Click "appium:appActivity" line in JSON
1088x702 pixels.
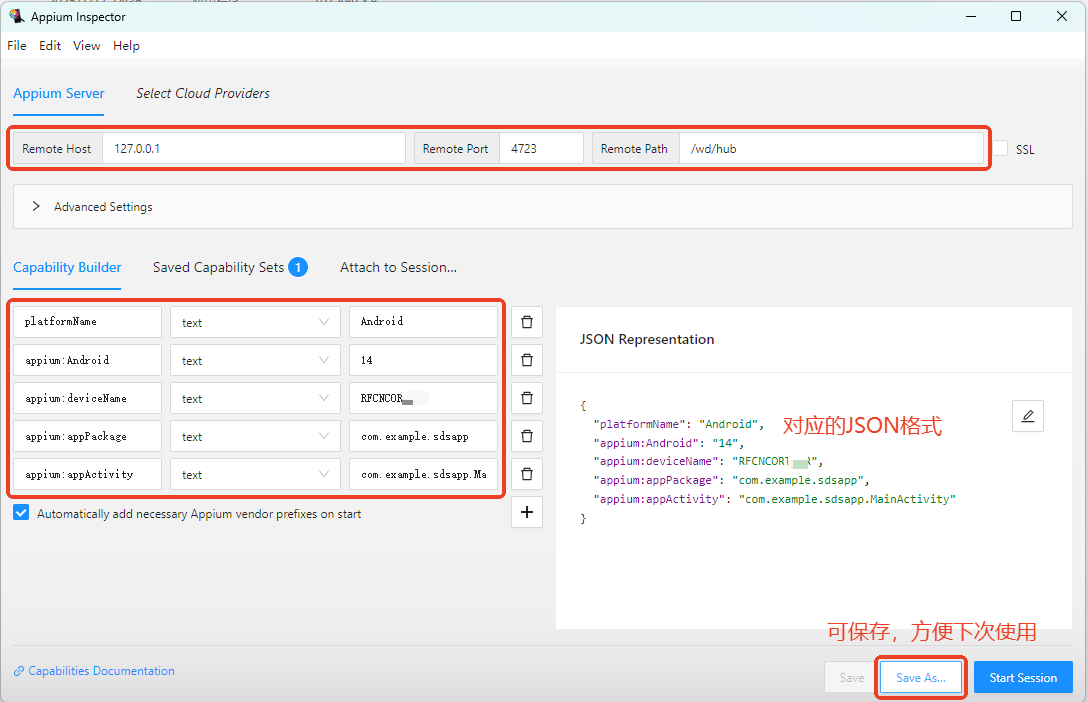pyautogui.click(x=774, y=499)
